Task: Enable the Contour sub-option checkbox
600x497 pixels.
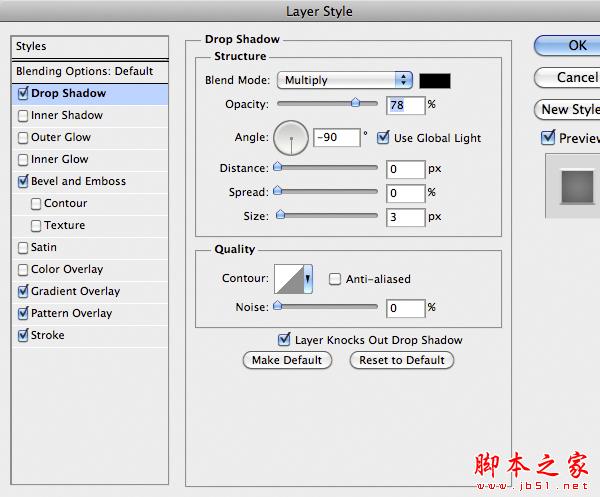Action: (x=36, y=204)
